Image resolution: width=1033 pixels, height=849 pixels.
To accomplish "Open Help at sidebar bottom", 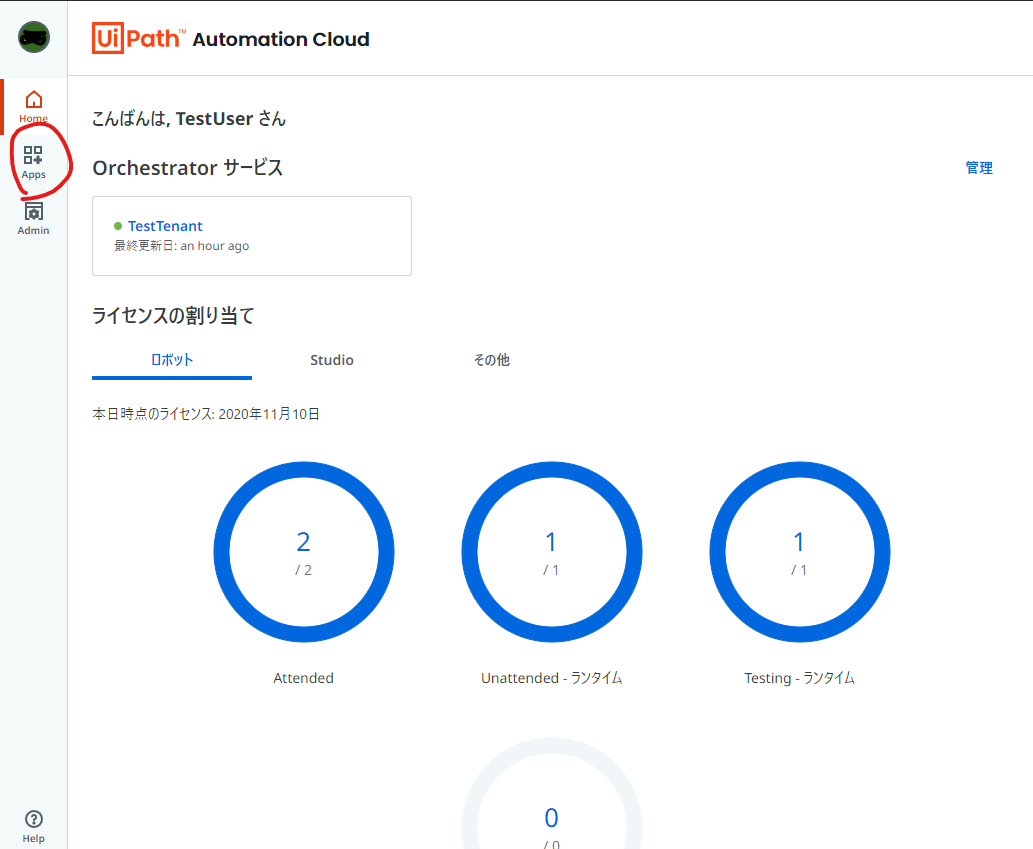I will click(34, 827).
